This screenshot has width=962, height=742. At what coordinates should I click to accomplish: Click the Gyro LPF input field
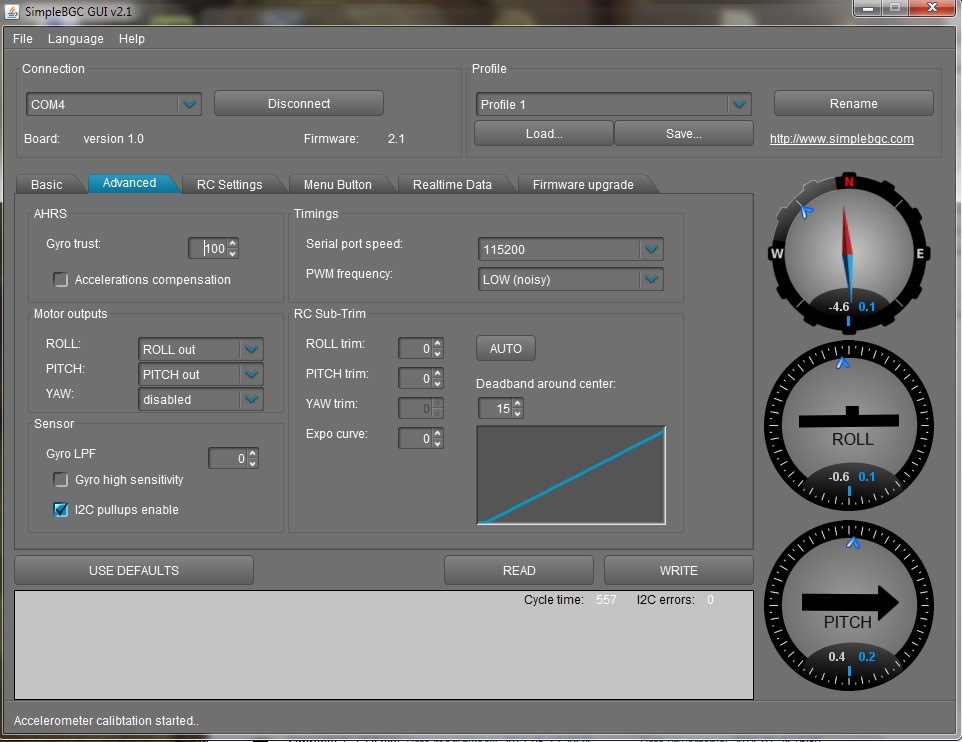click(x=227, y=458)
